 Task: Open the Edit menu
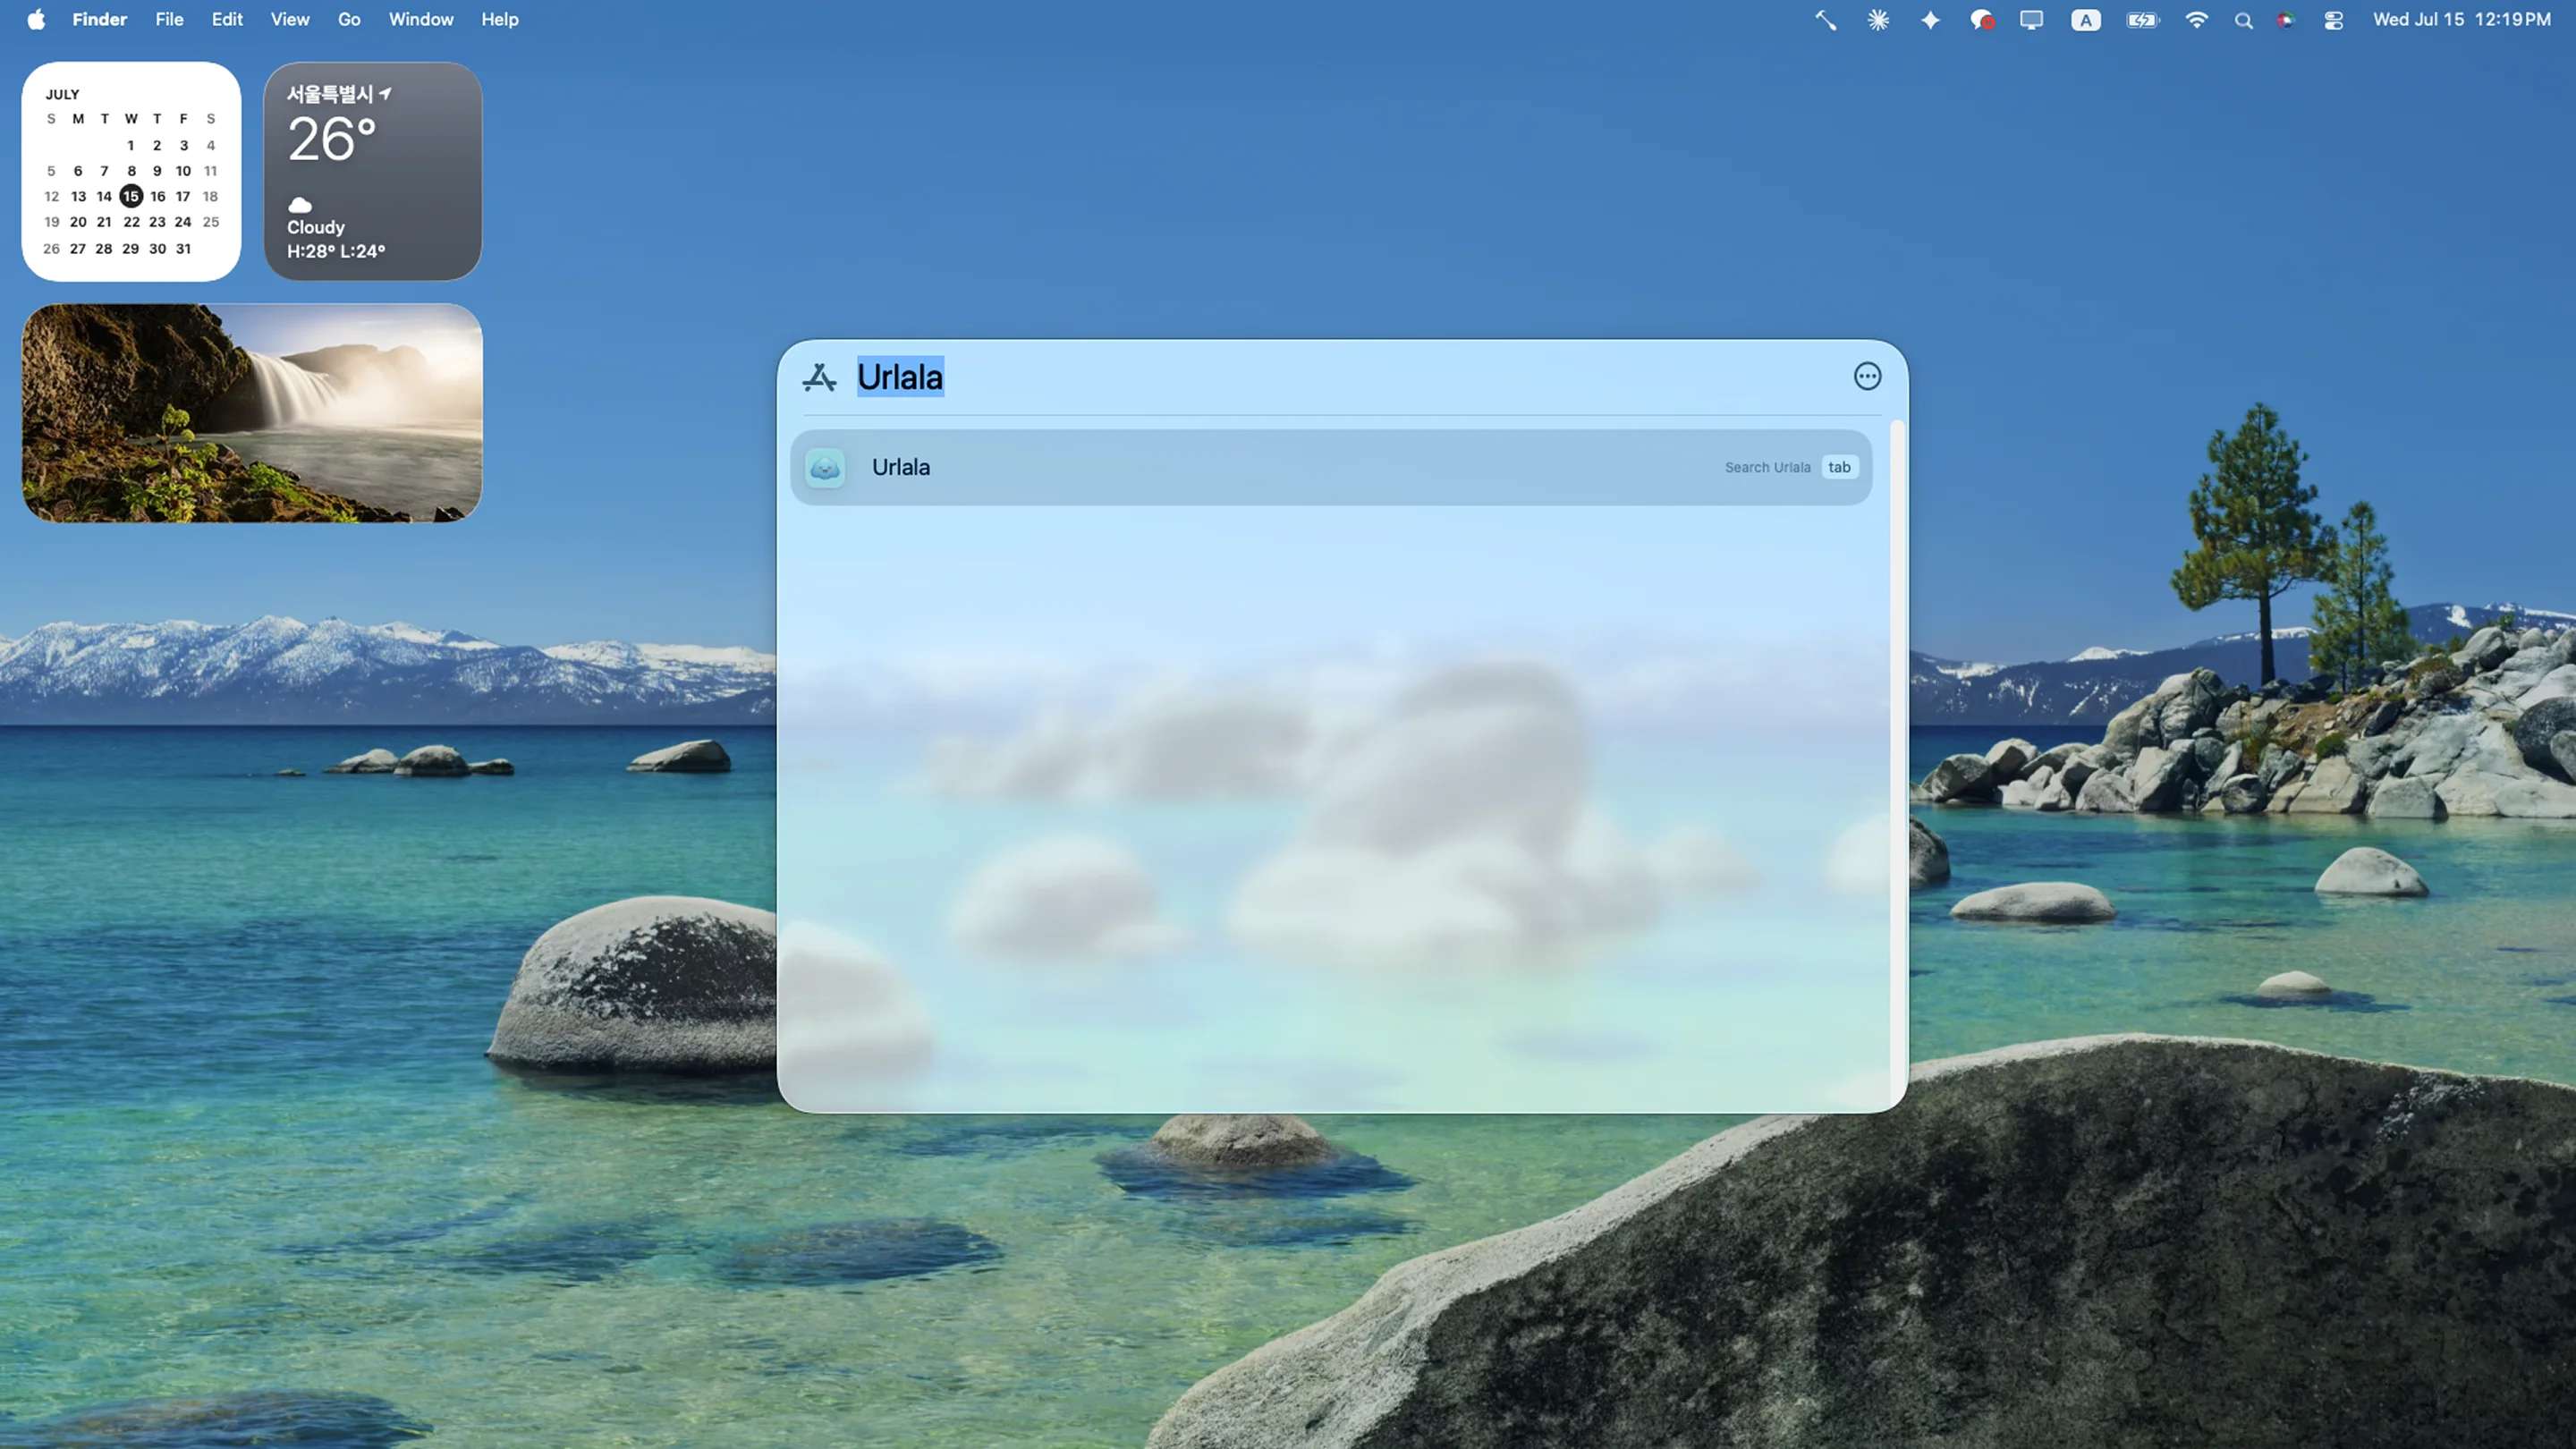[x=227, y=19]
